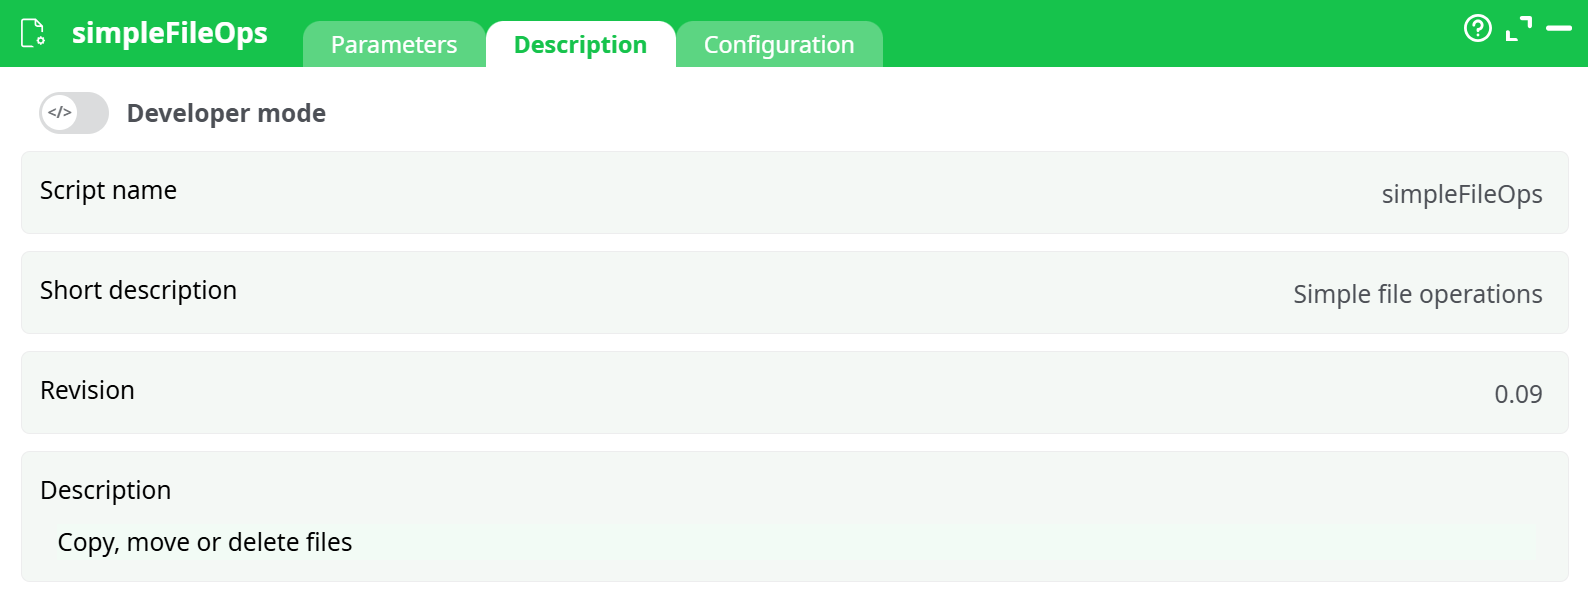This screenshot has height=595, width=1588.
Task: Click the text Simple file operations
Action: [1417, 294]
